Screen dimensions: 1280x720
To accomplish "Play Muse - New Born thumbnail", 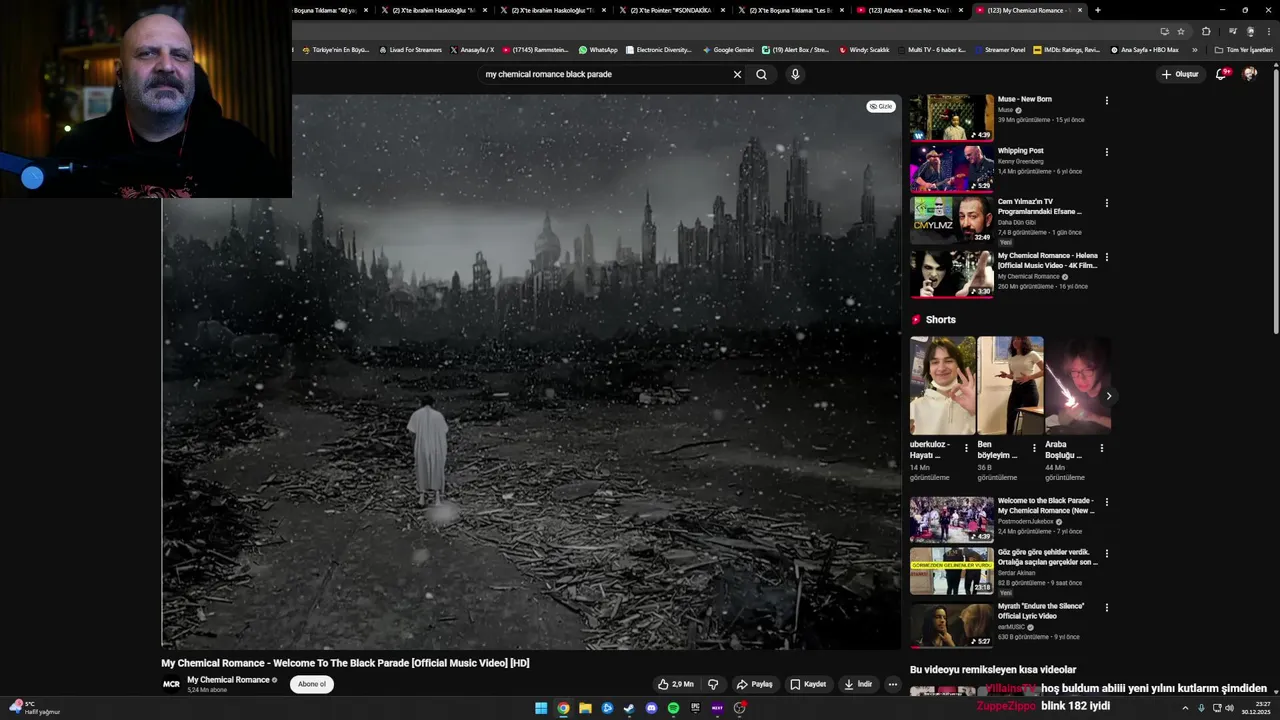I will pos(951,117).
